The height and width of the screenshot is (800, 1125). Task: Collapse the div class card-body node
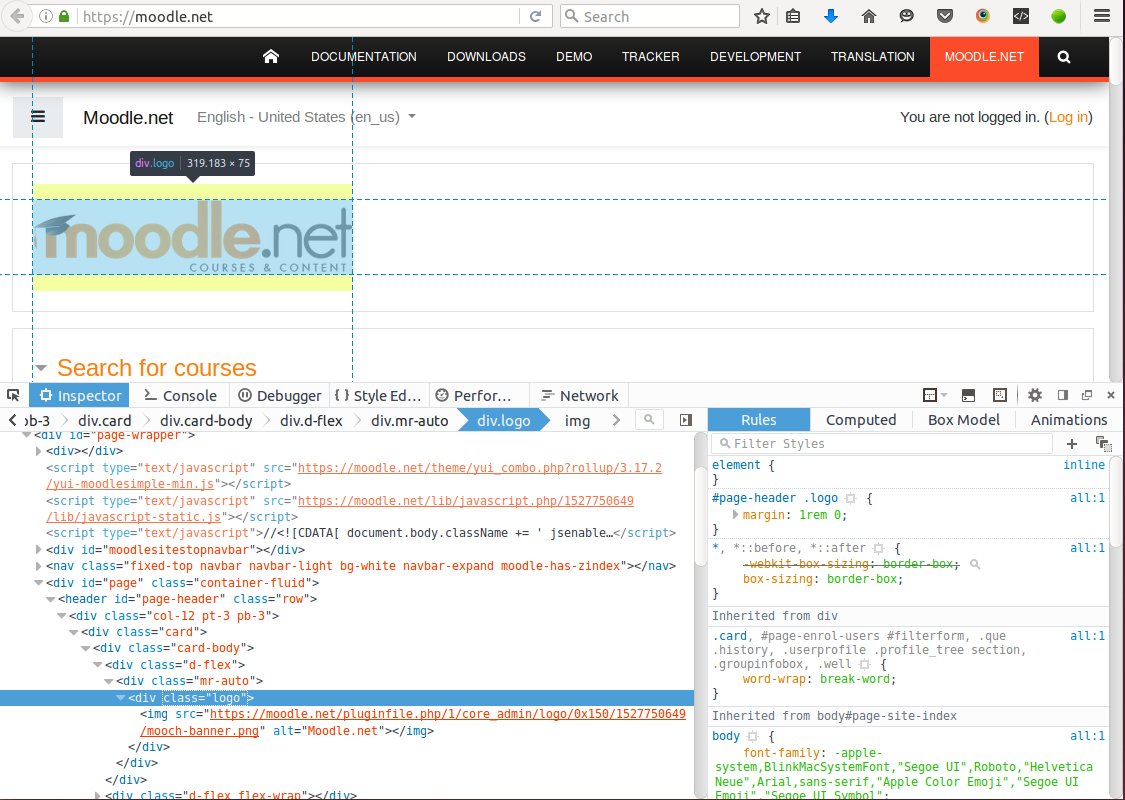pos(85,648)
